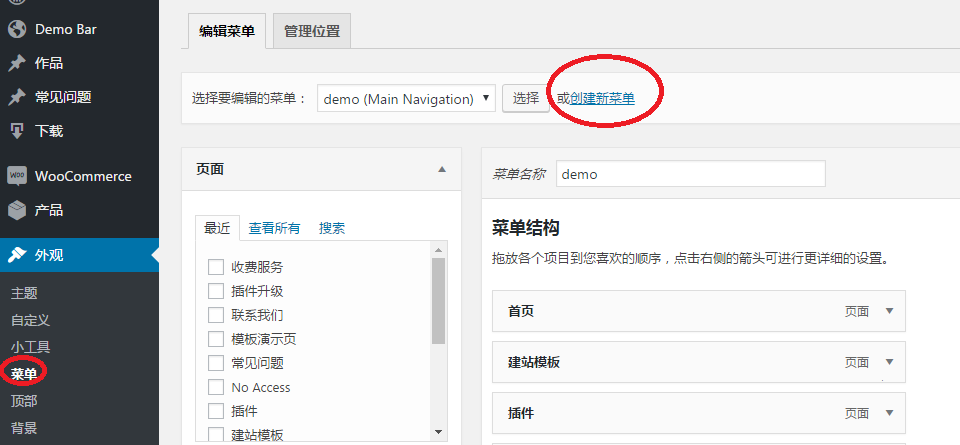This screenshot has width=960, height=445.
Task: Tick the 收费服务 checkbox
Action: tap(215, 267)
